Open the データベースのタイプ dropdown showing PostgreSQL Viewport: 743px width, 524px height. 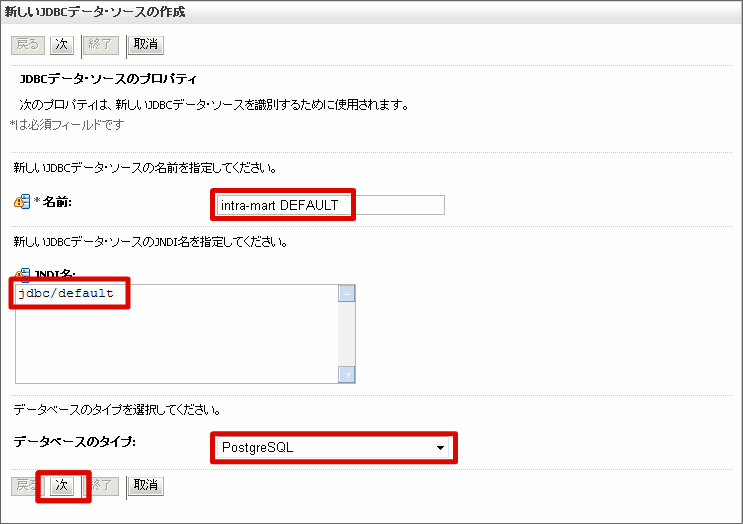pyautogui.click(x=333, y=448)
